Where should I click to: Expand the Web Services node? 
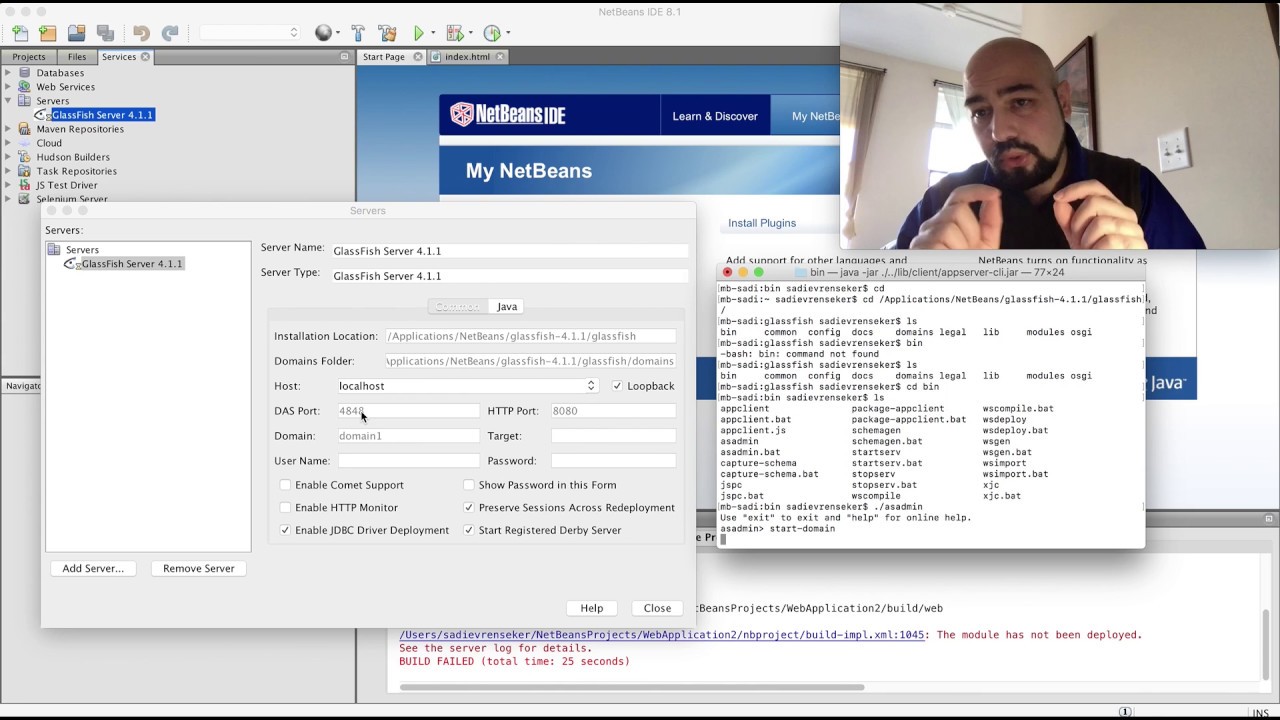click(x=8, y=87)
